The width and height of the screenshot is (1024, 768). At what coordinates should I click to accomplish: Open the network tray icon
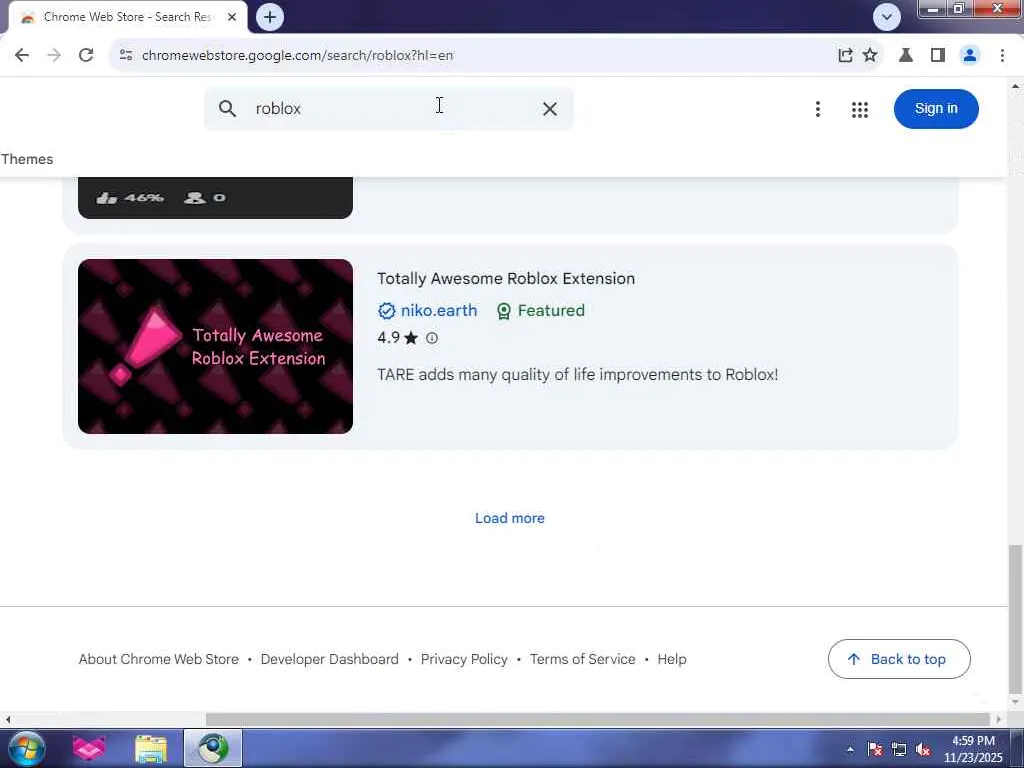pos(899,749)
